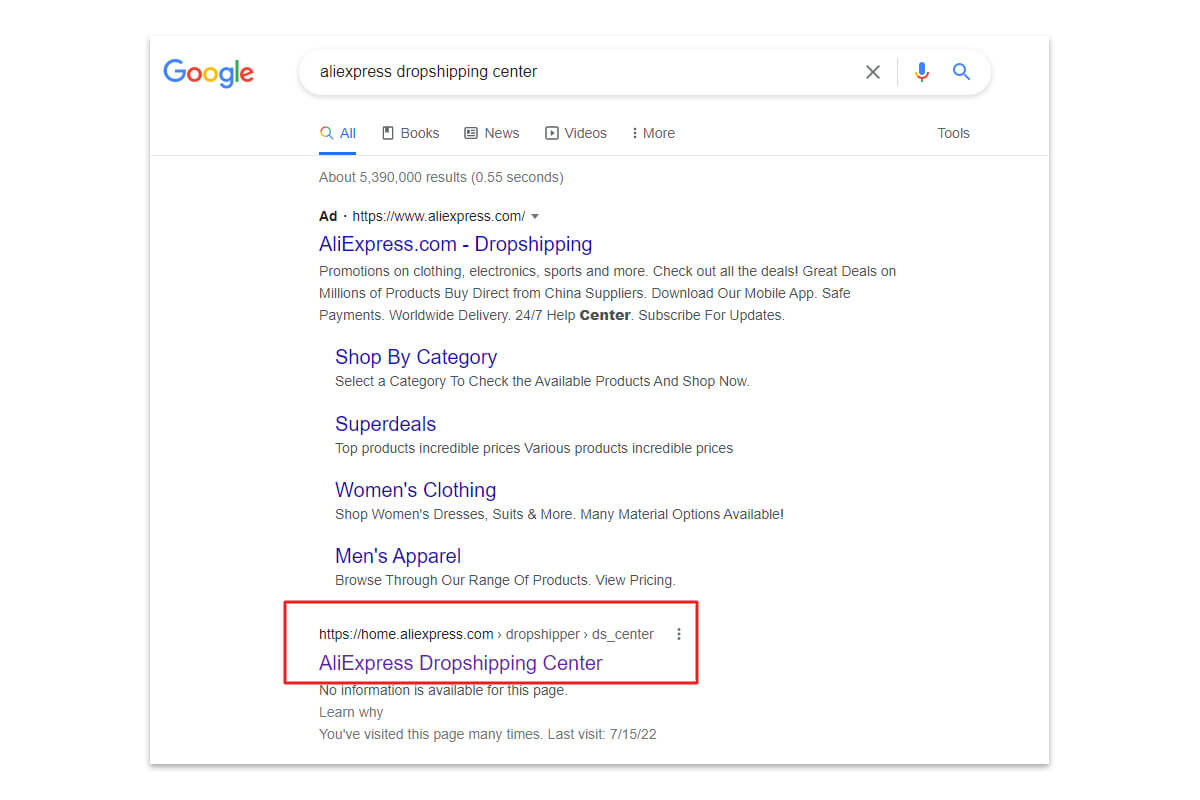Click the Learn why link
This screenshot has height=800, width=1200.
(351, 712)
